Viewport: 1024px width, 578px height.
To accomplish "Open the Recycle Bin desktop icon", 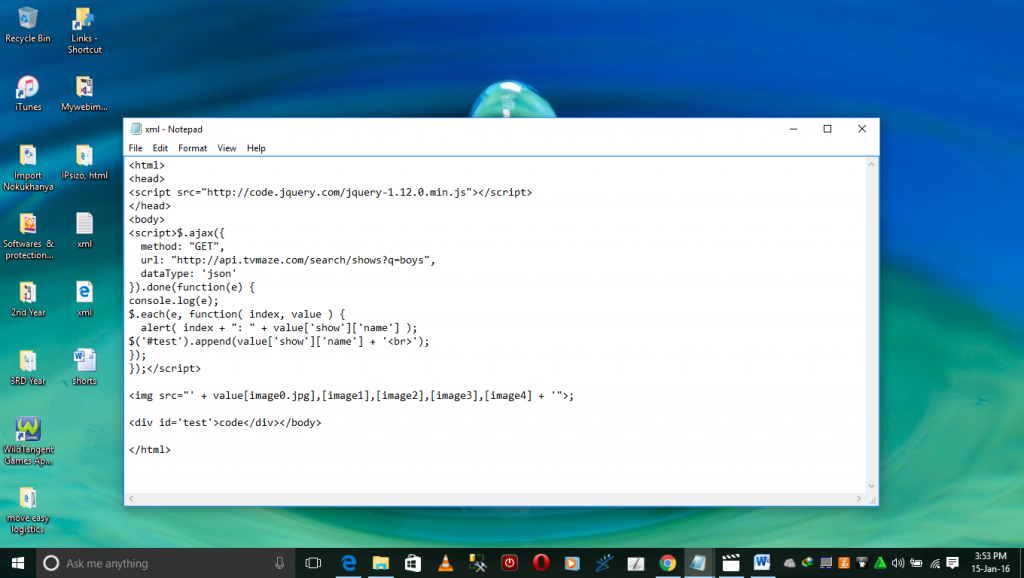I will (x=27, y=25).
